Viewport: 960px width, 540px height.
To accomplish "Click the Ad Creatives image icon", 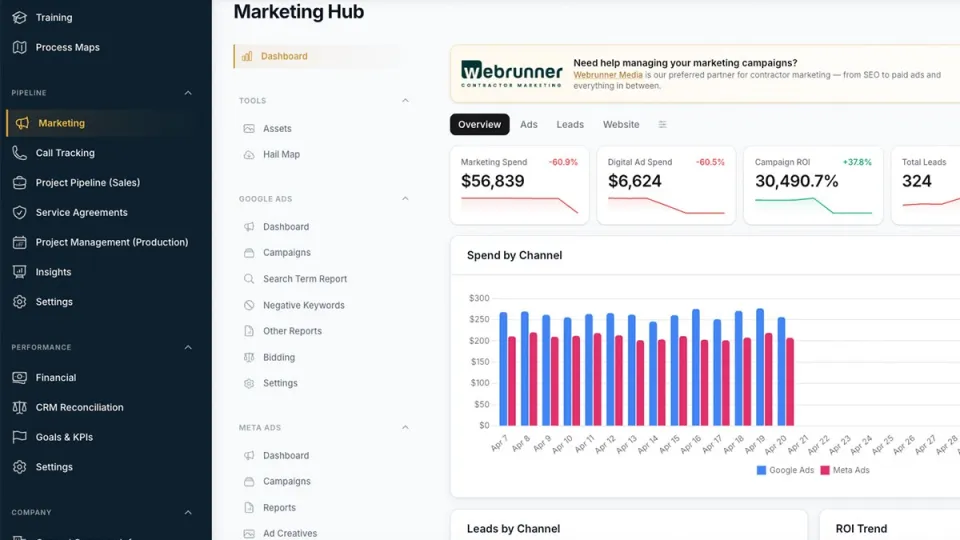I will (249, 534).
